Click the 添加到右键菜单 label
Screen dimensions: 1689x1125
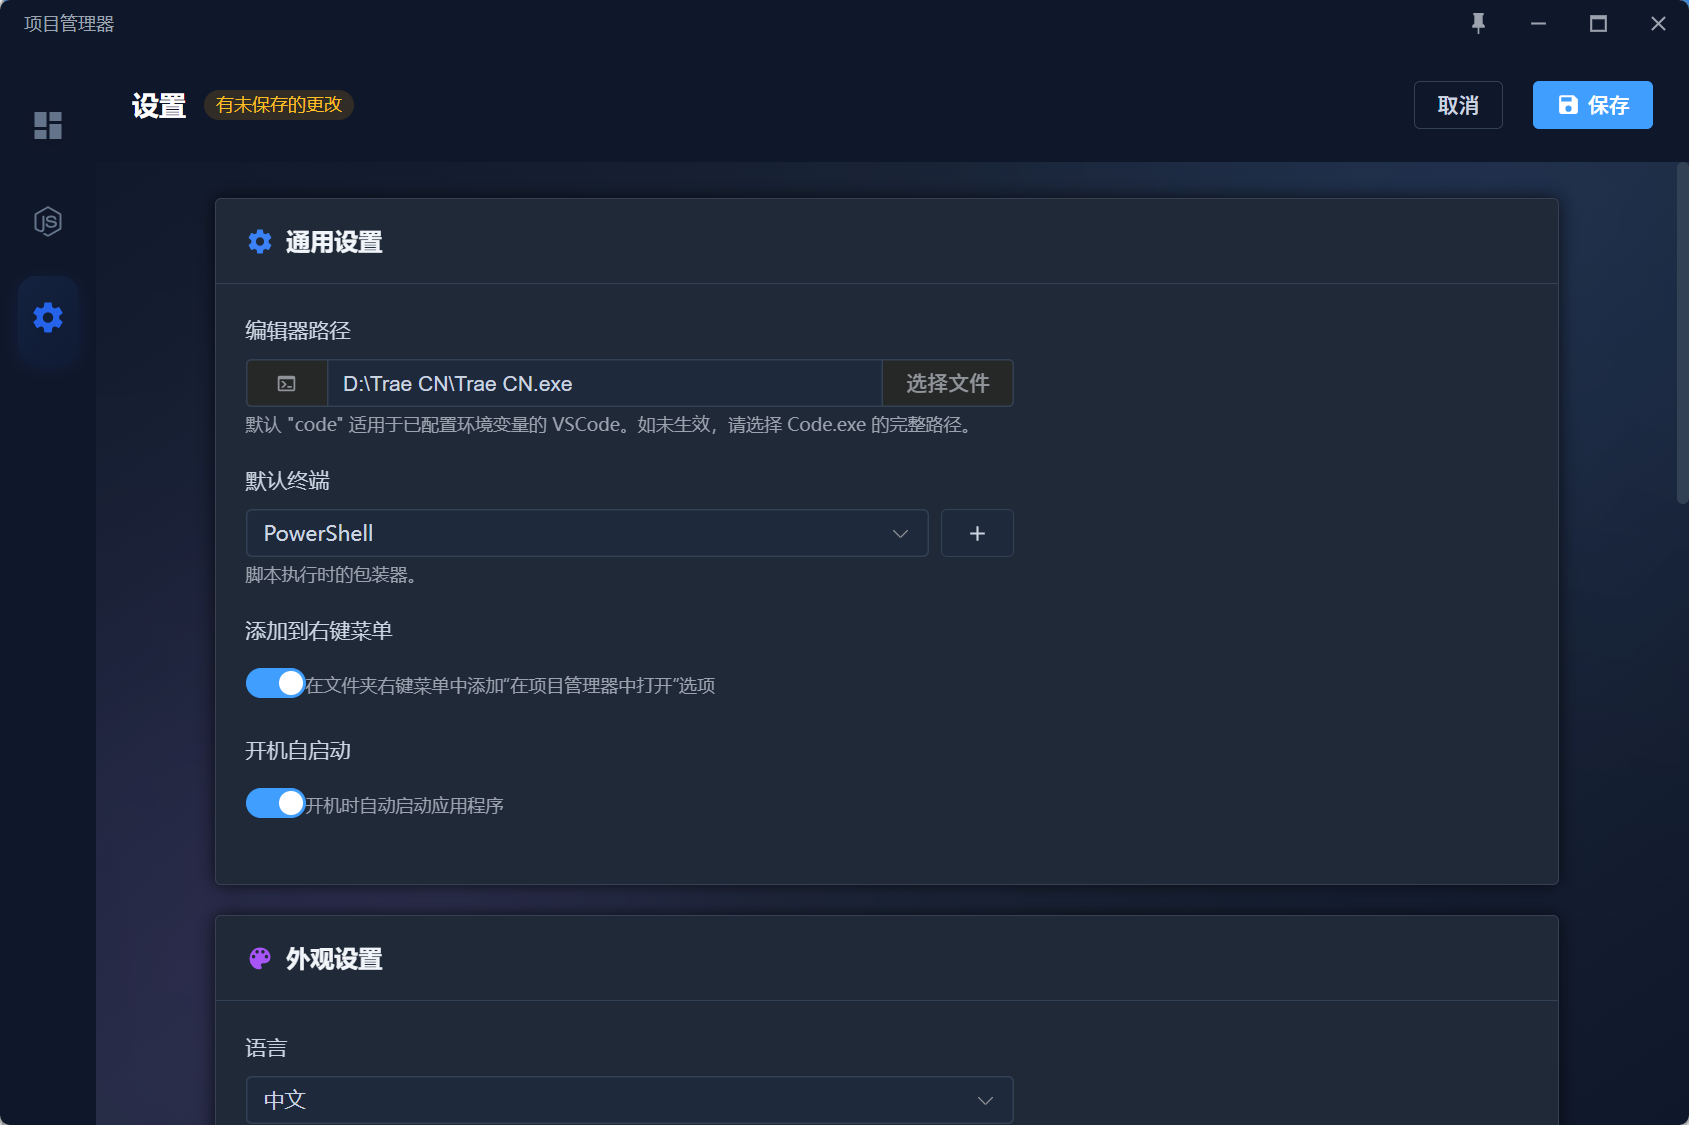coord(319,631)
